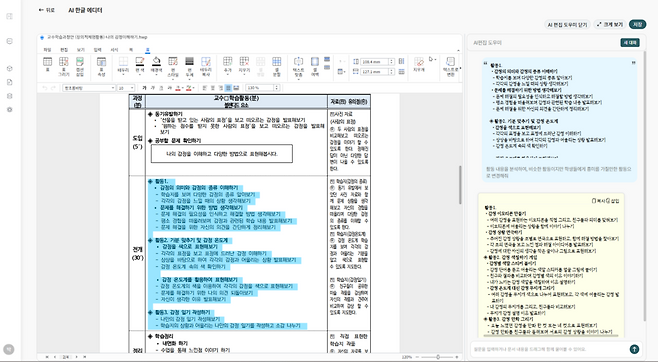This screenshot has width=658, height=362.
Task: Click the zoom slider in status bar
Action: click(438, 357)
